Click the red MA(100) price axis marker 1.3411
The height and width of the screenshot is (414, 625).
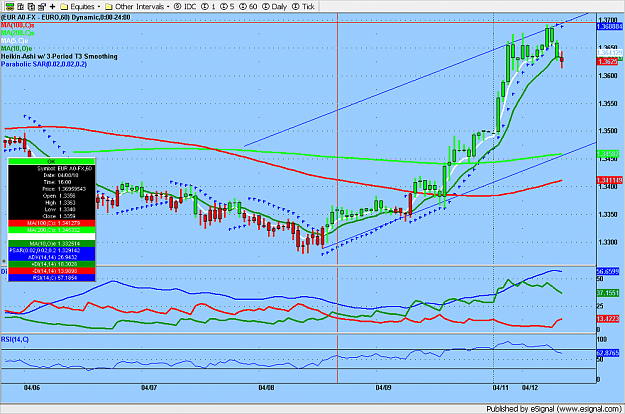(609, 181)
